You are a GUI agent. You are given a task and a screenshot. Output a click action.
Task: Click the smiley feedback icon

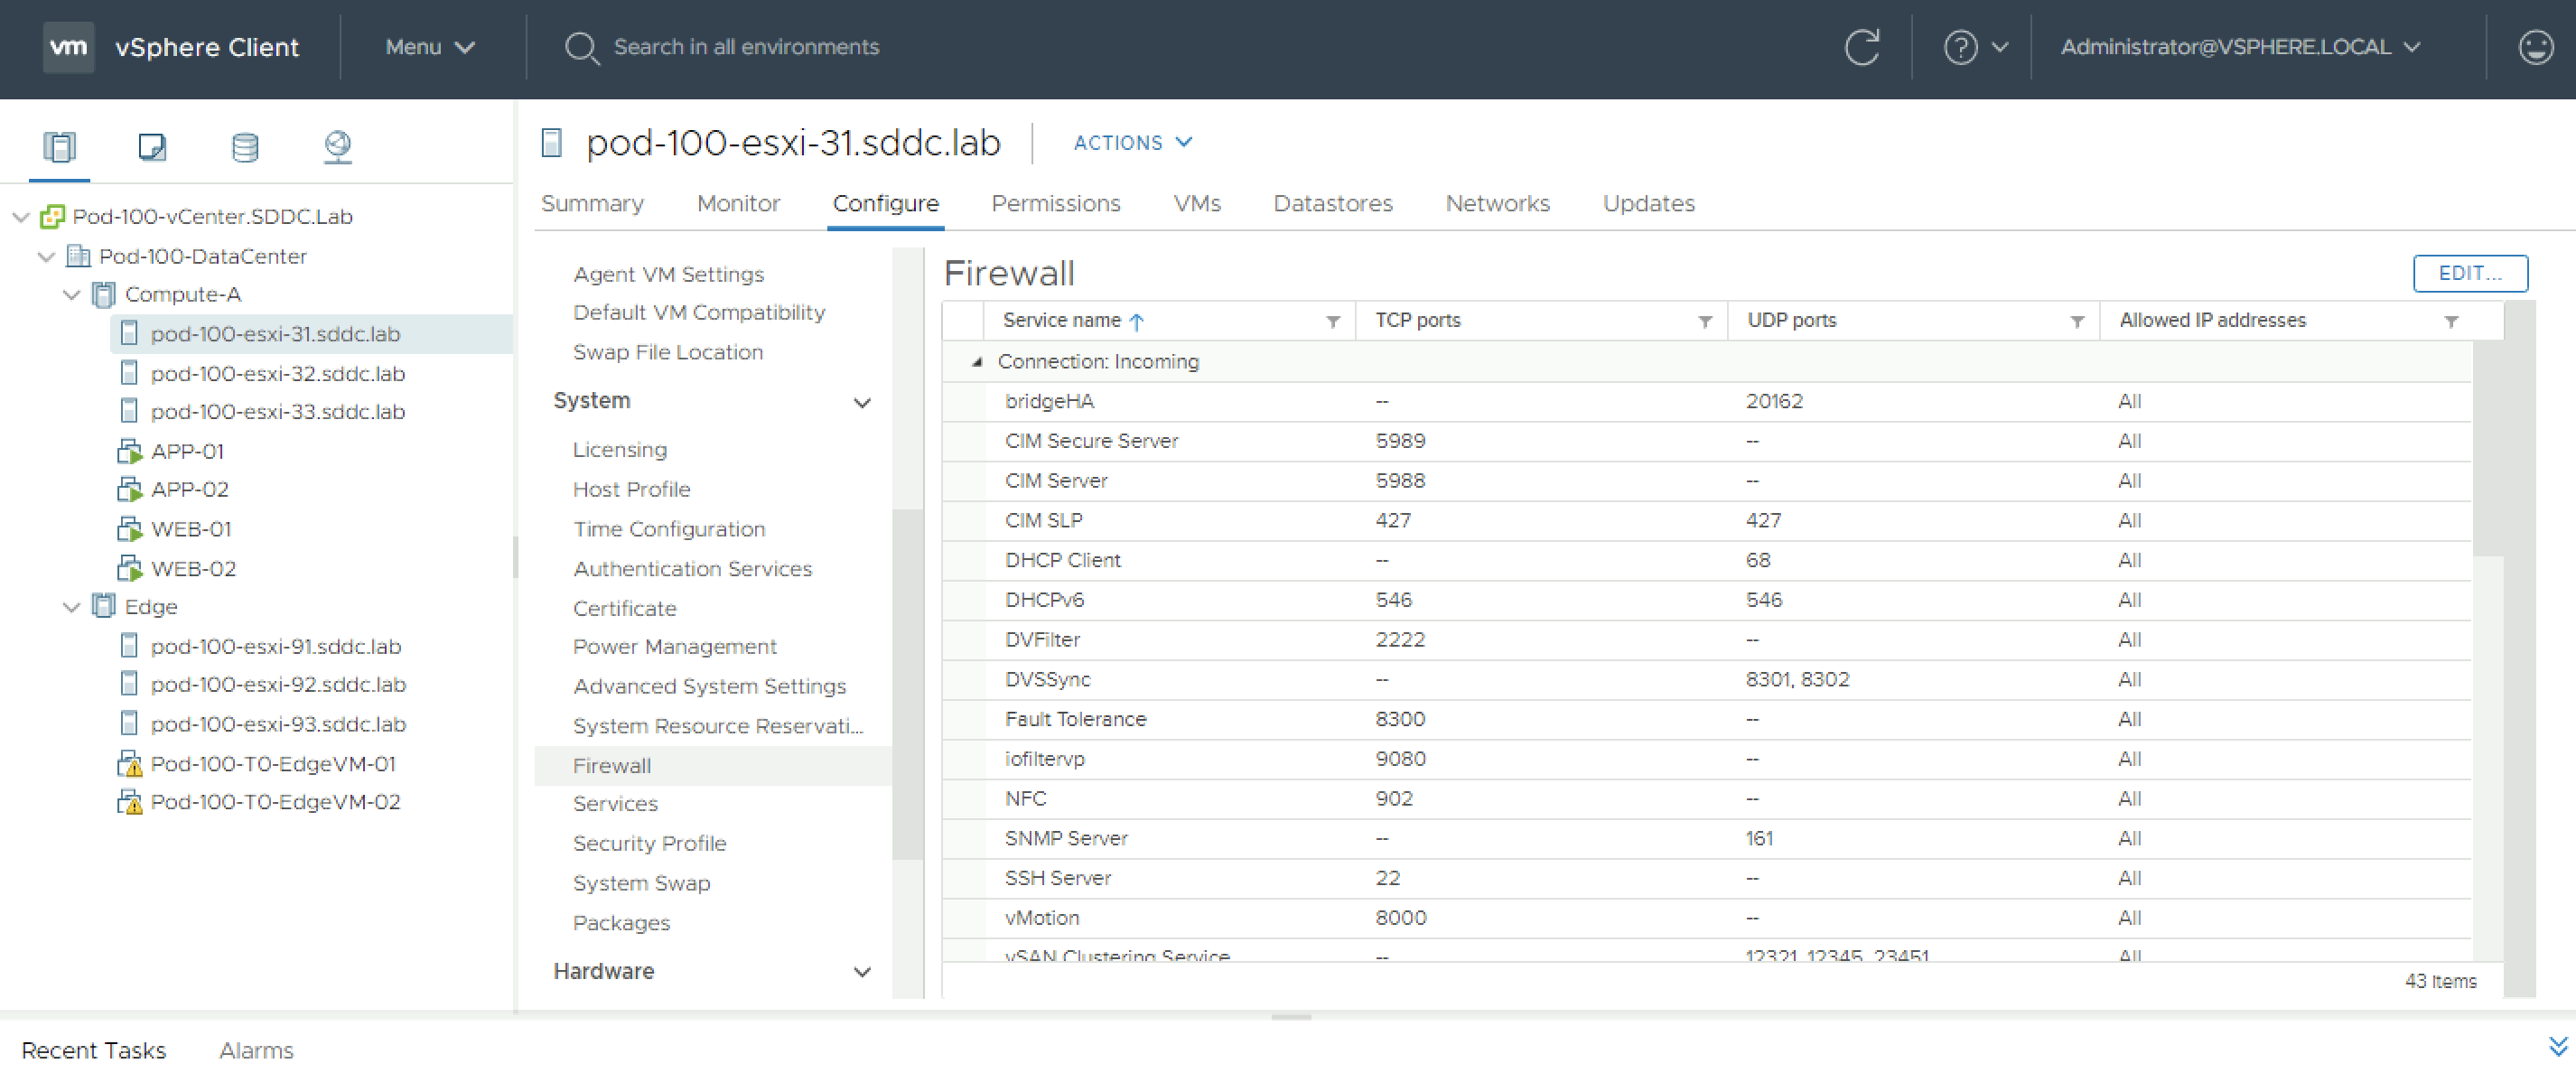2536,47
